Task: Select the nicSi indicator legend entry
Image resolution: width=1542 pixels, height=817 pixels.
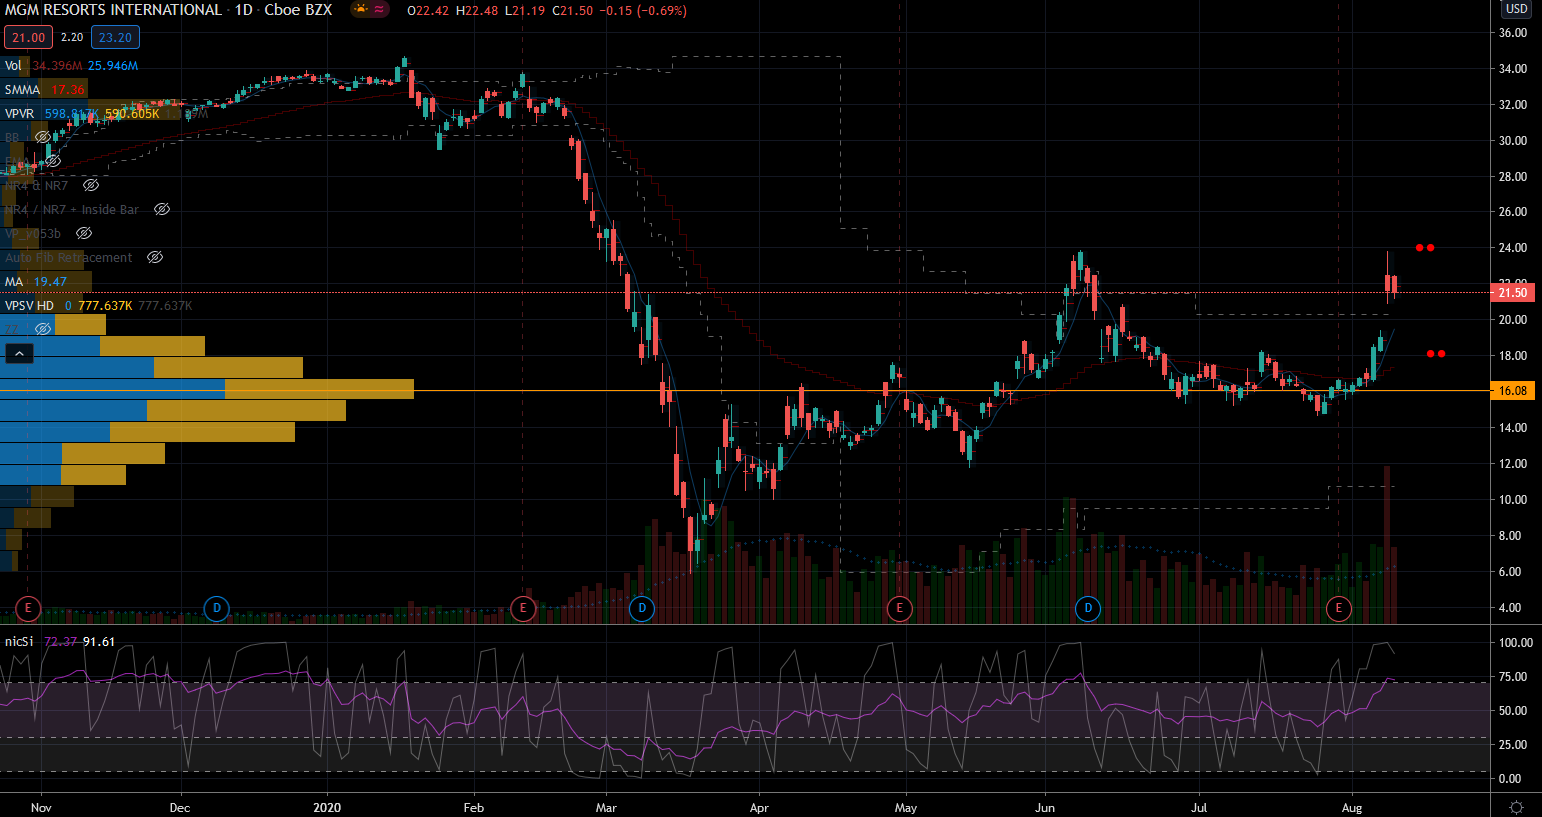Action: tap(19, 642)
